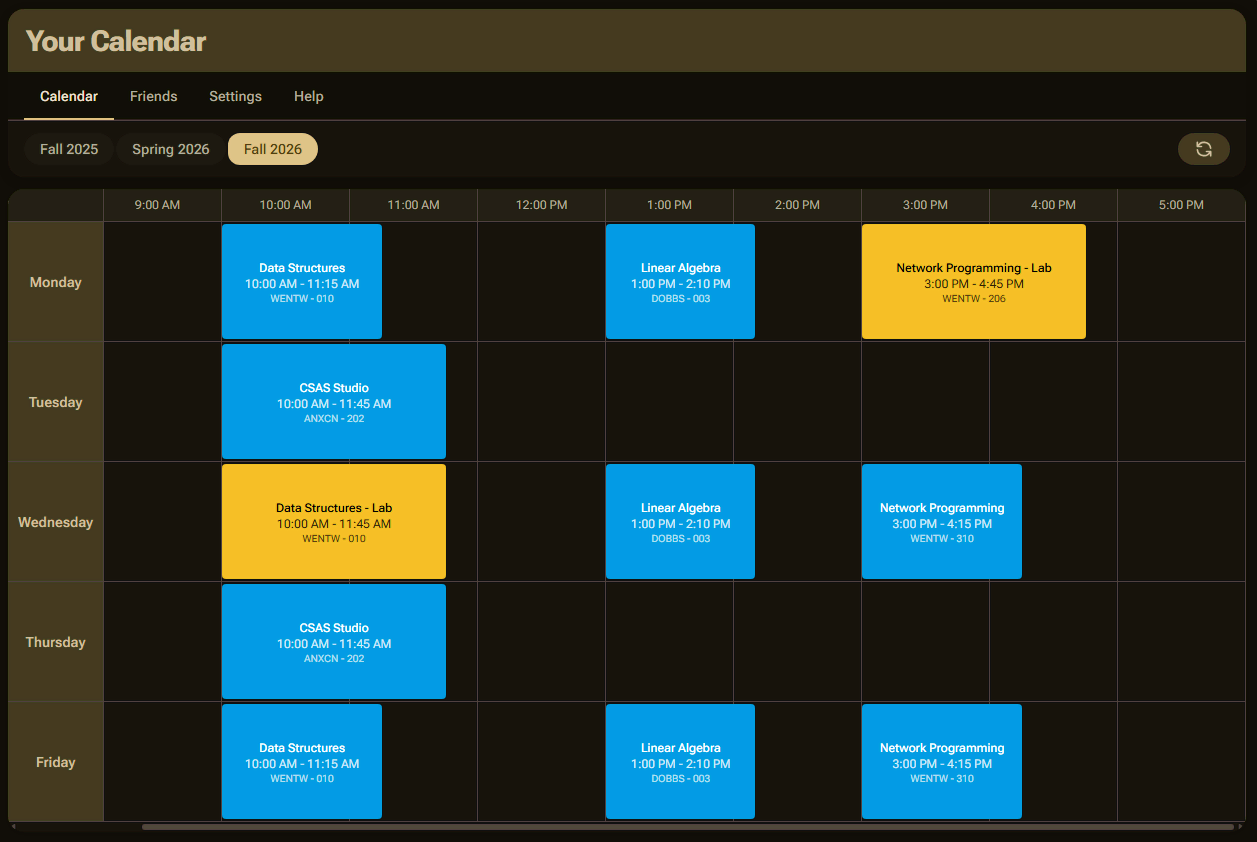Open Monday's Data Structures class block

tap(302, 282)
